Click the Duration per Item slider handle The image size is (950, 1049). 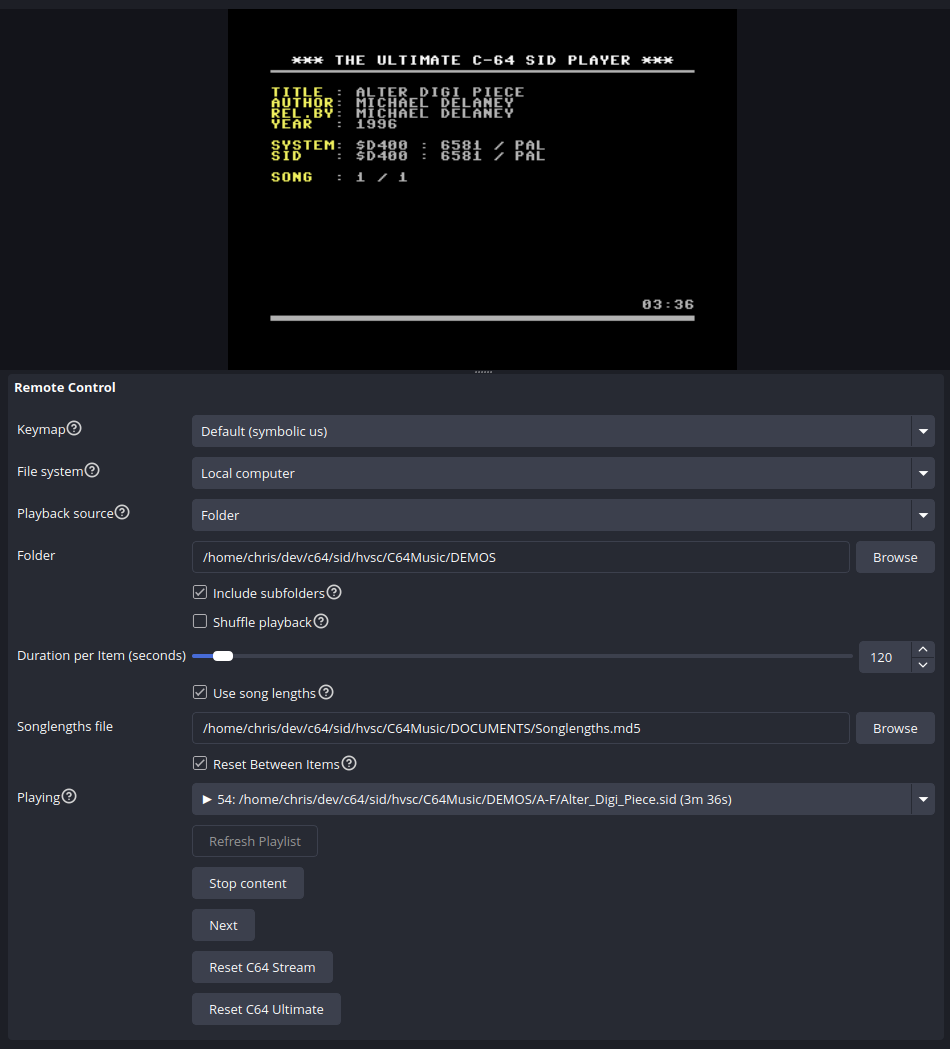pyautogui.click(x=223, y=656)
